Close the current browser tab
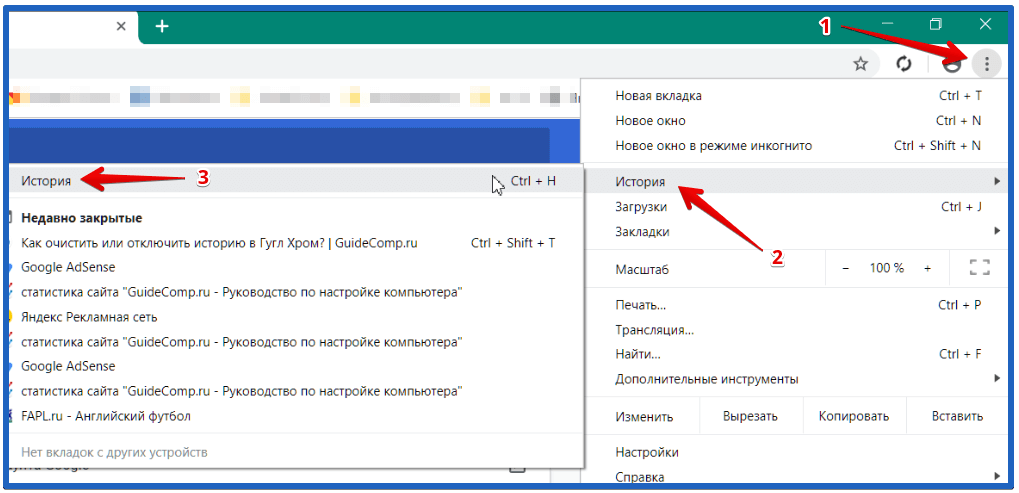The image size is (1019, 493). (x=121, y=27)
